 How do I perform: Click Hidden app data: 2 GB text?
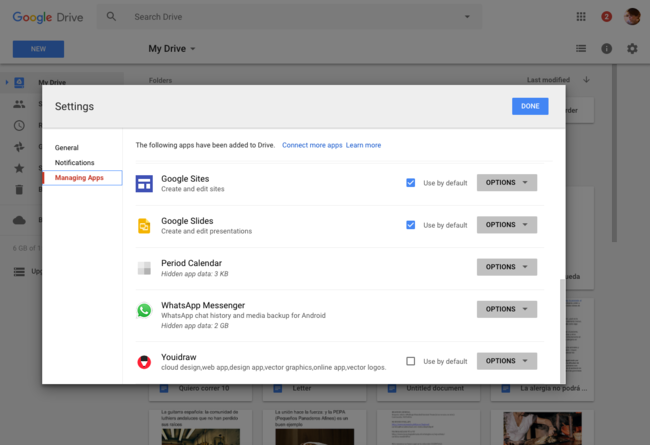click(194, 326)
